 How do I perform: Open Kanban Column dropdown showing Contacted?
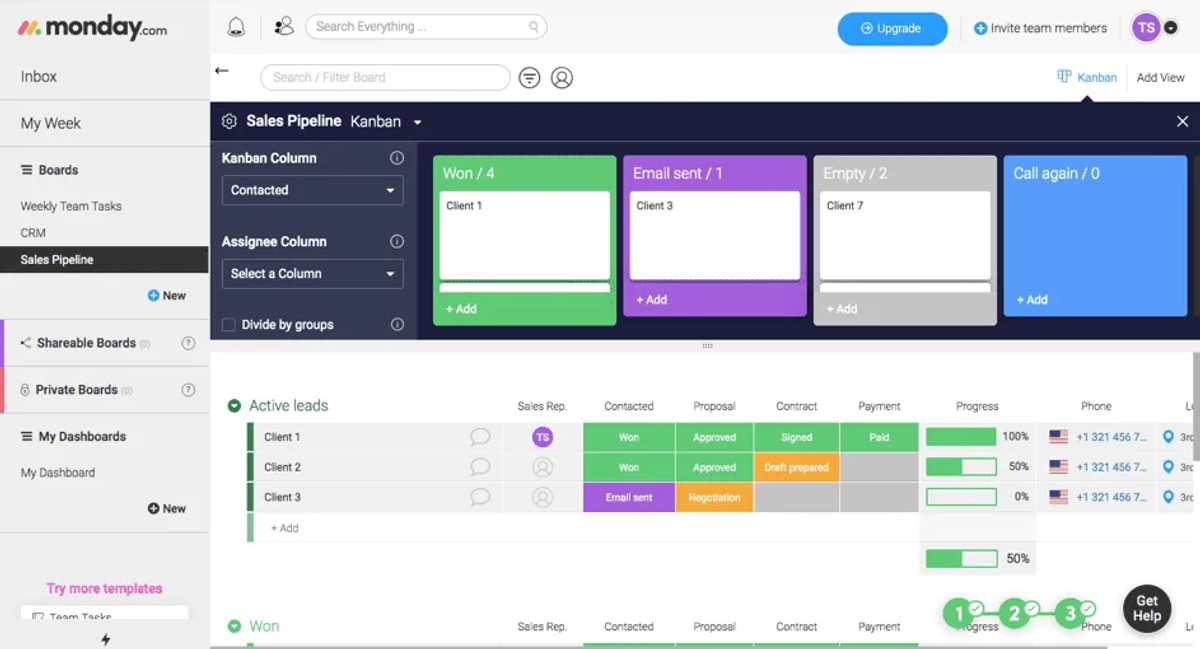312,190
